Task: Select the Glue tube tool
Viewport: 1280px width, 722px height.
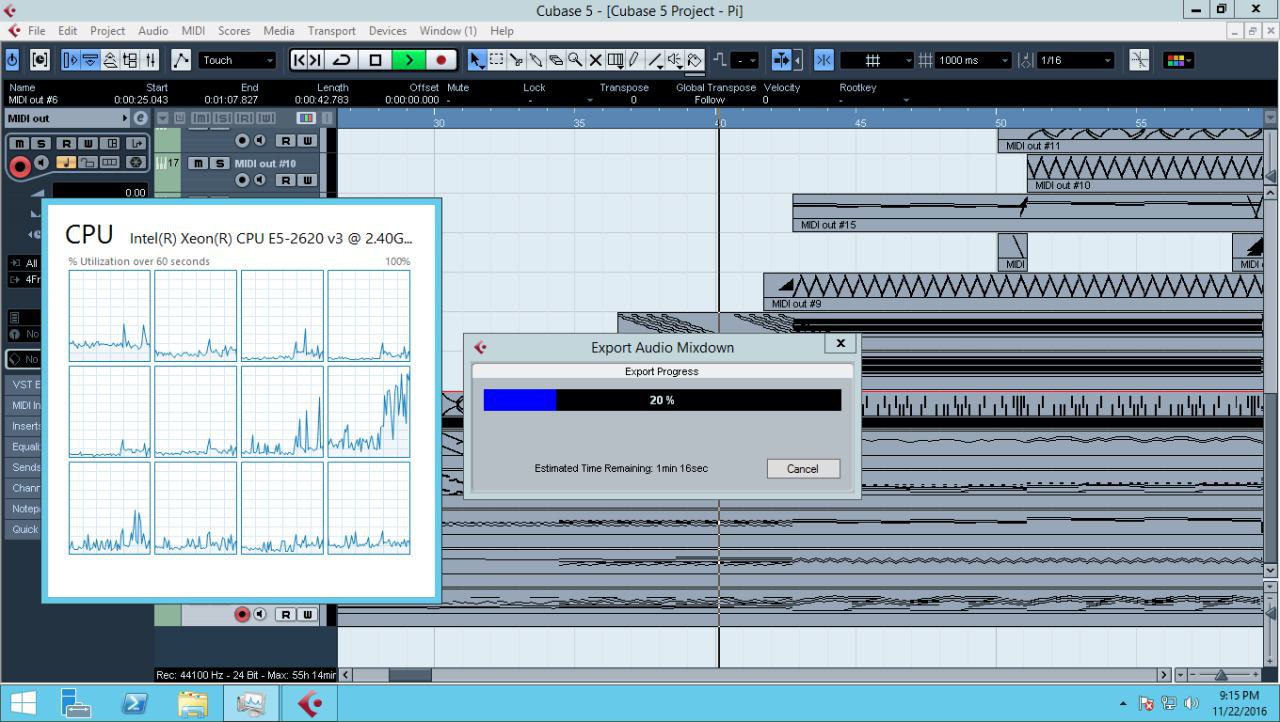Action: coord(536,60)
